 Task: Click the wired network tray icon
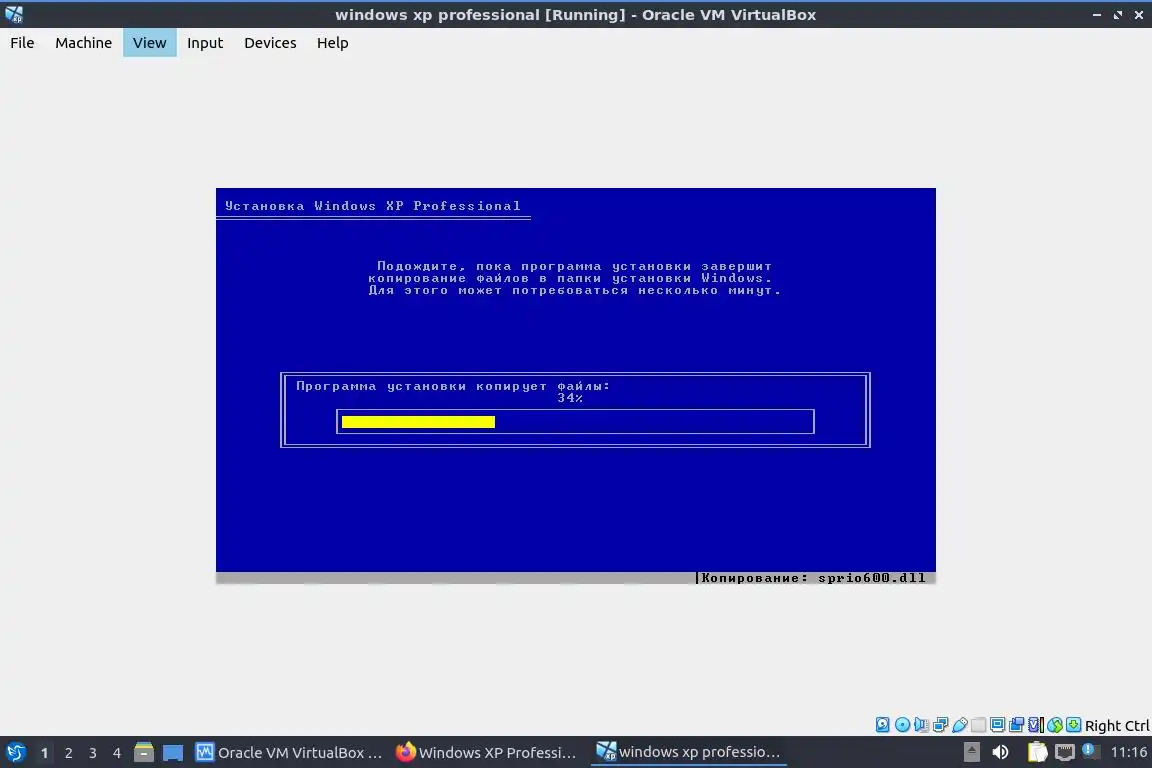(x=1065, y=752)
